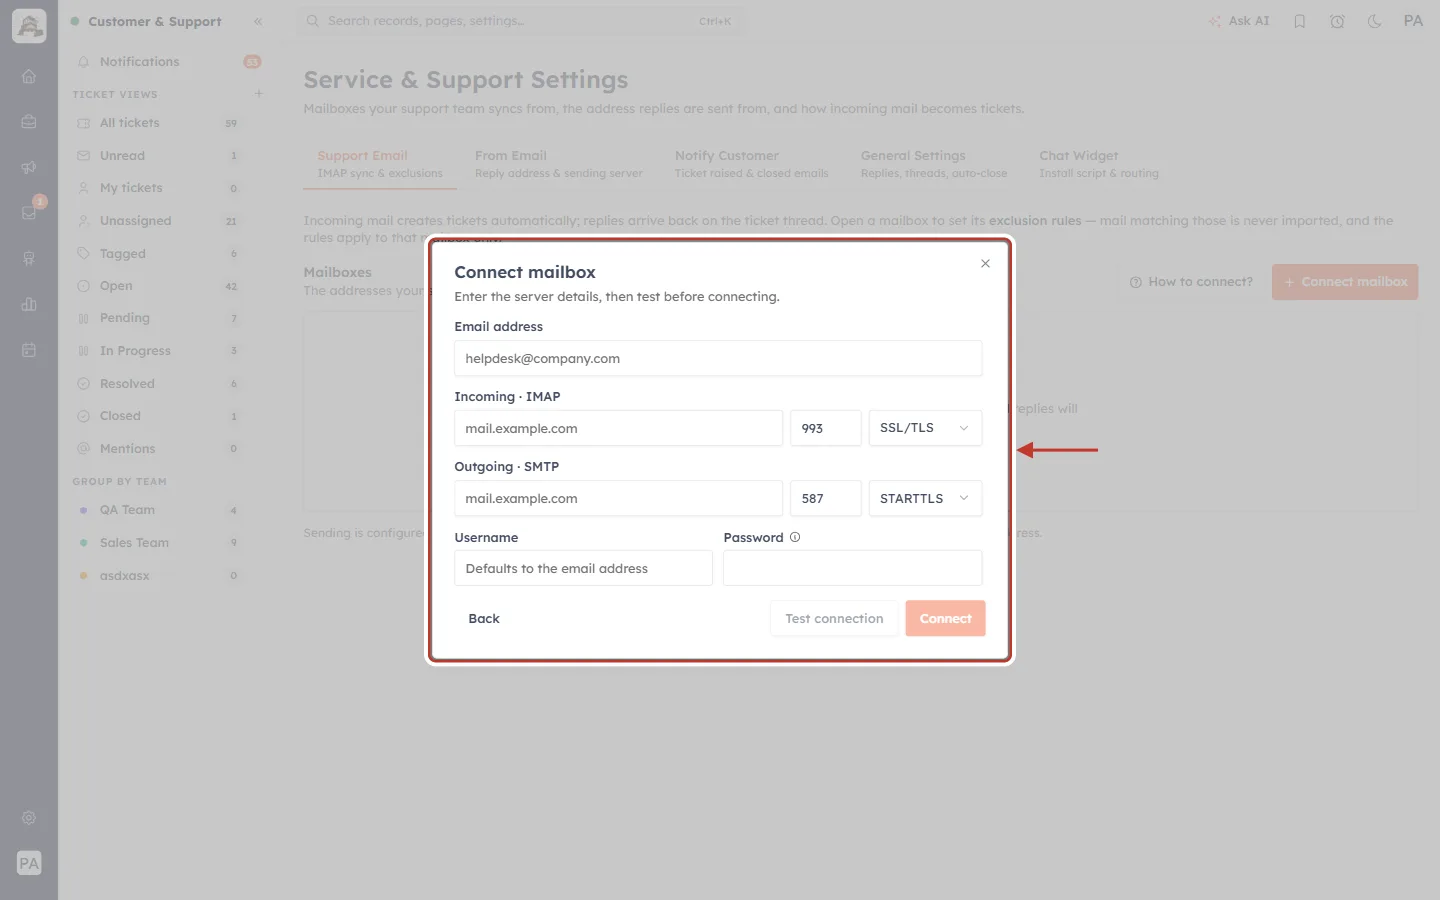
Task: Click the search records field
Action: point(521,21)
